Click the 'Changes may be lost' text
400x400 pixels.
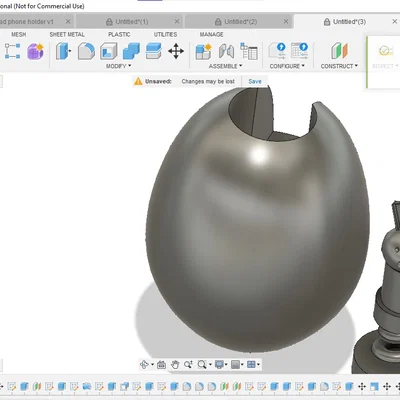[x=208, y=81]
